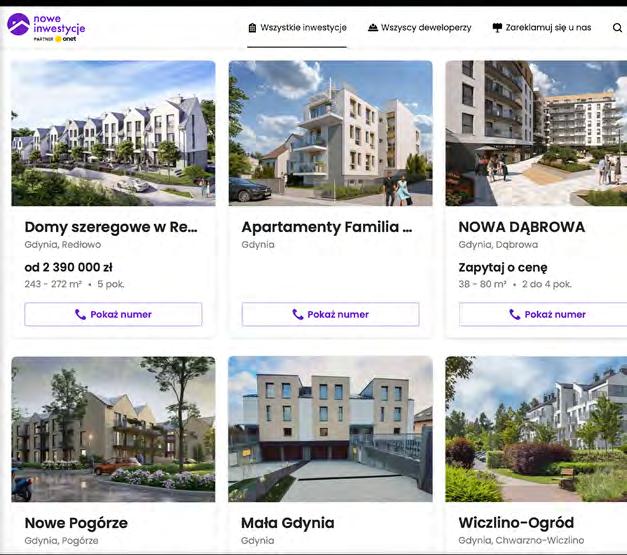Click the Mała Gdynia building photo
The image size is (627, 555).
pyautogui.click(x=330, y=429)
